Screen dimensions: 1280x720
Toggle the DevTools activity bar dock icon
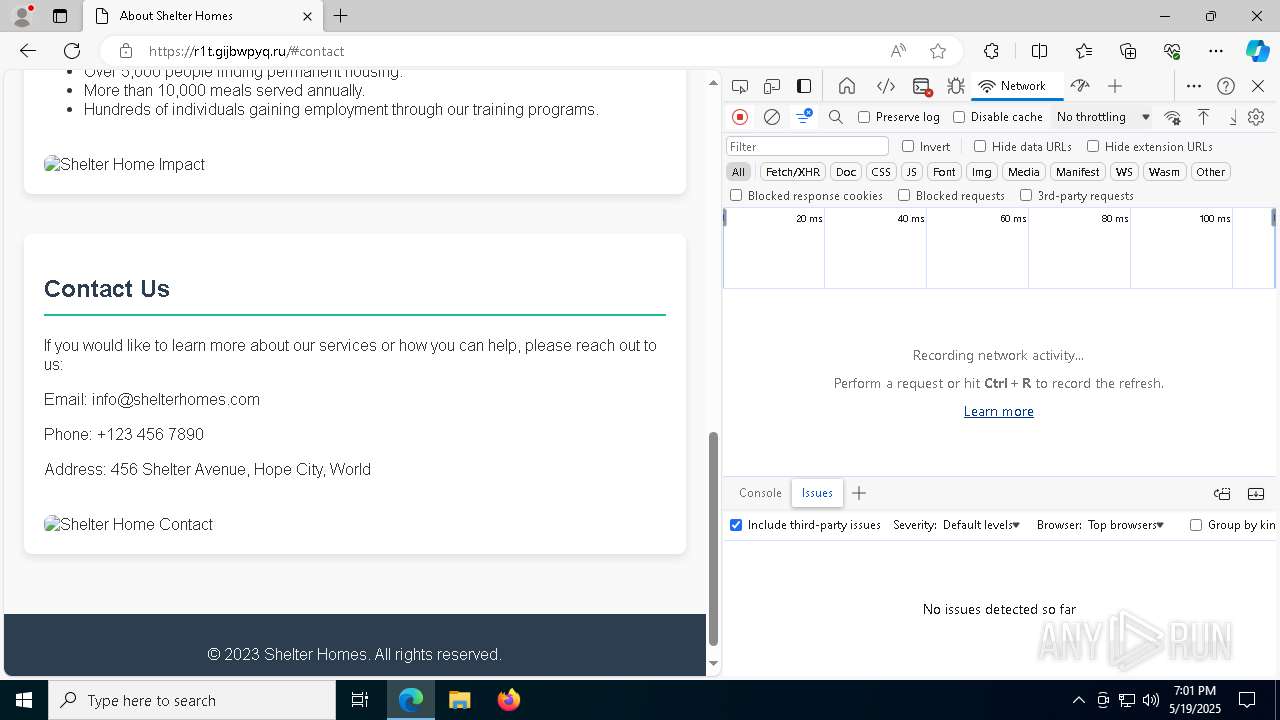804,86
